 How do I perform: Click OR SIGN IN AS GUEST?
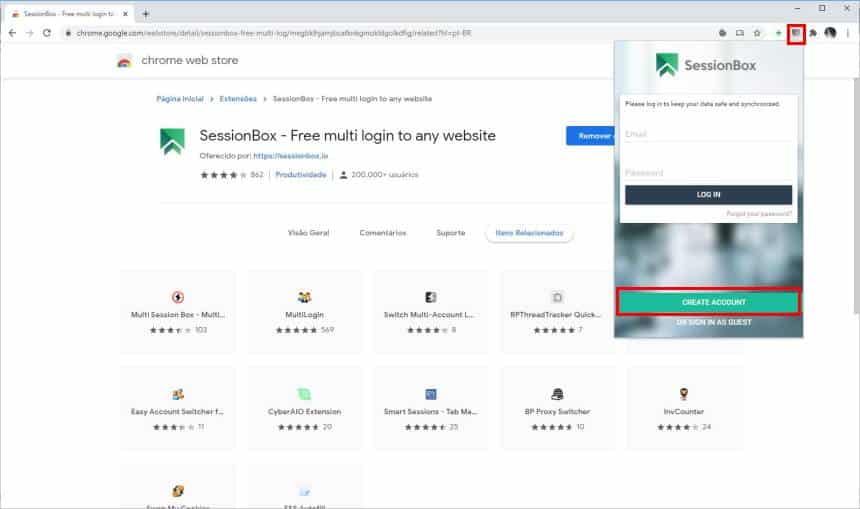[x=714, y=323]
